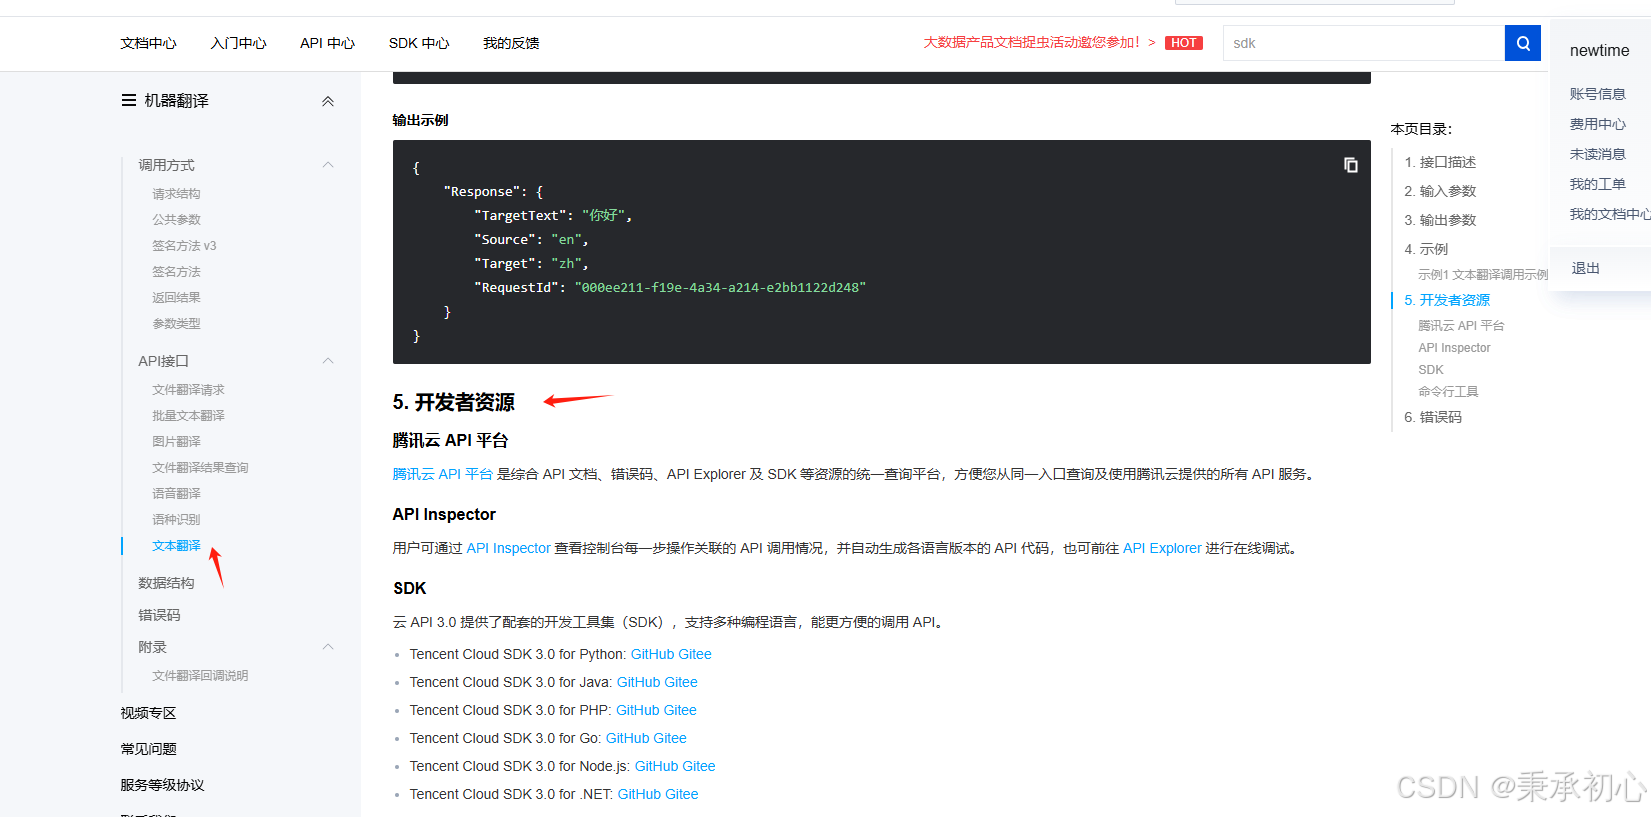Open 文件翻译结果查询 in the sidebar

tap(200, 468)
